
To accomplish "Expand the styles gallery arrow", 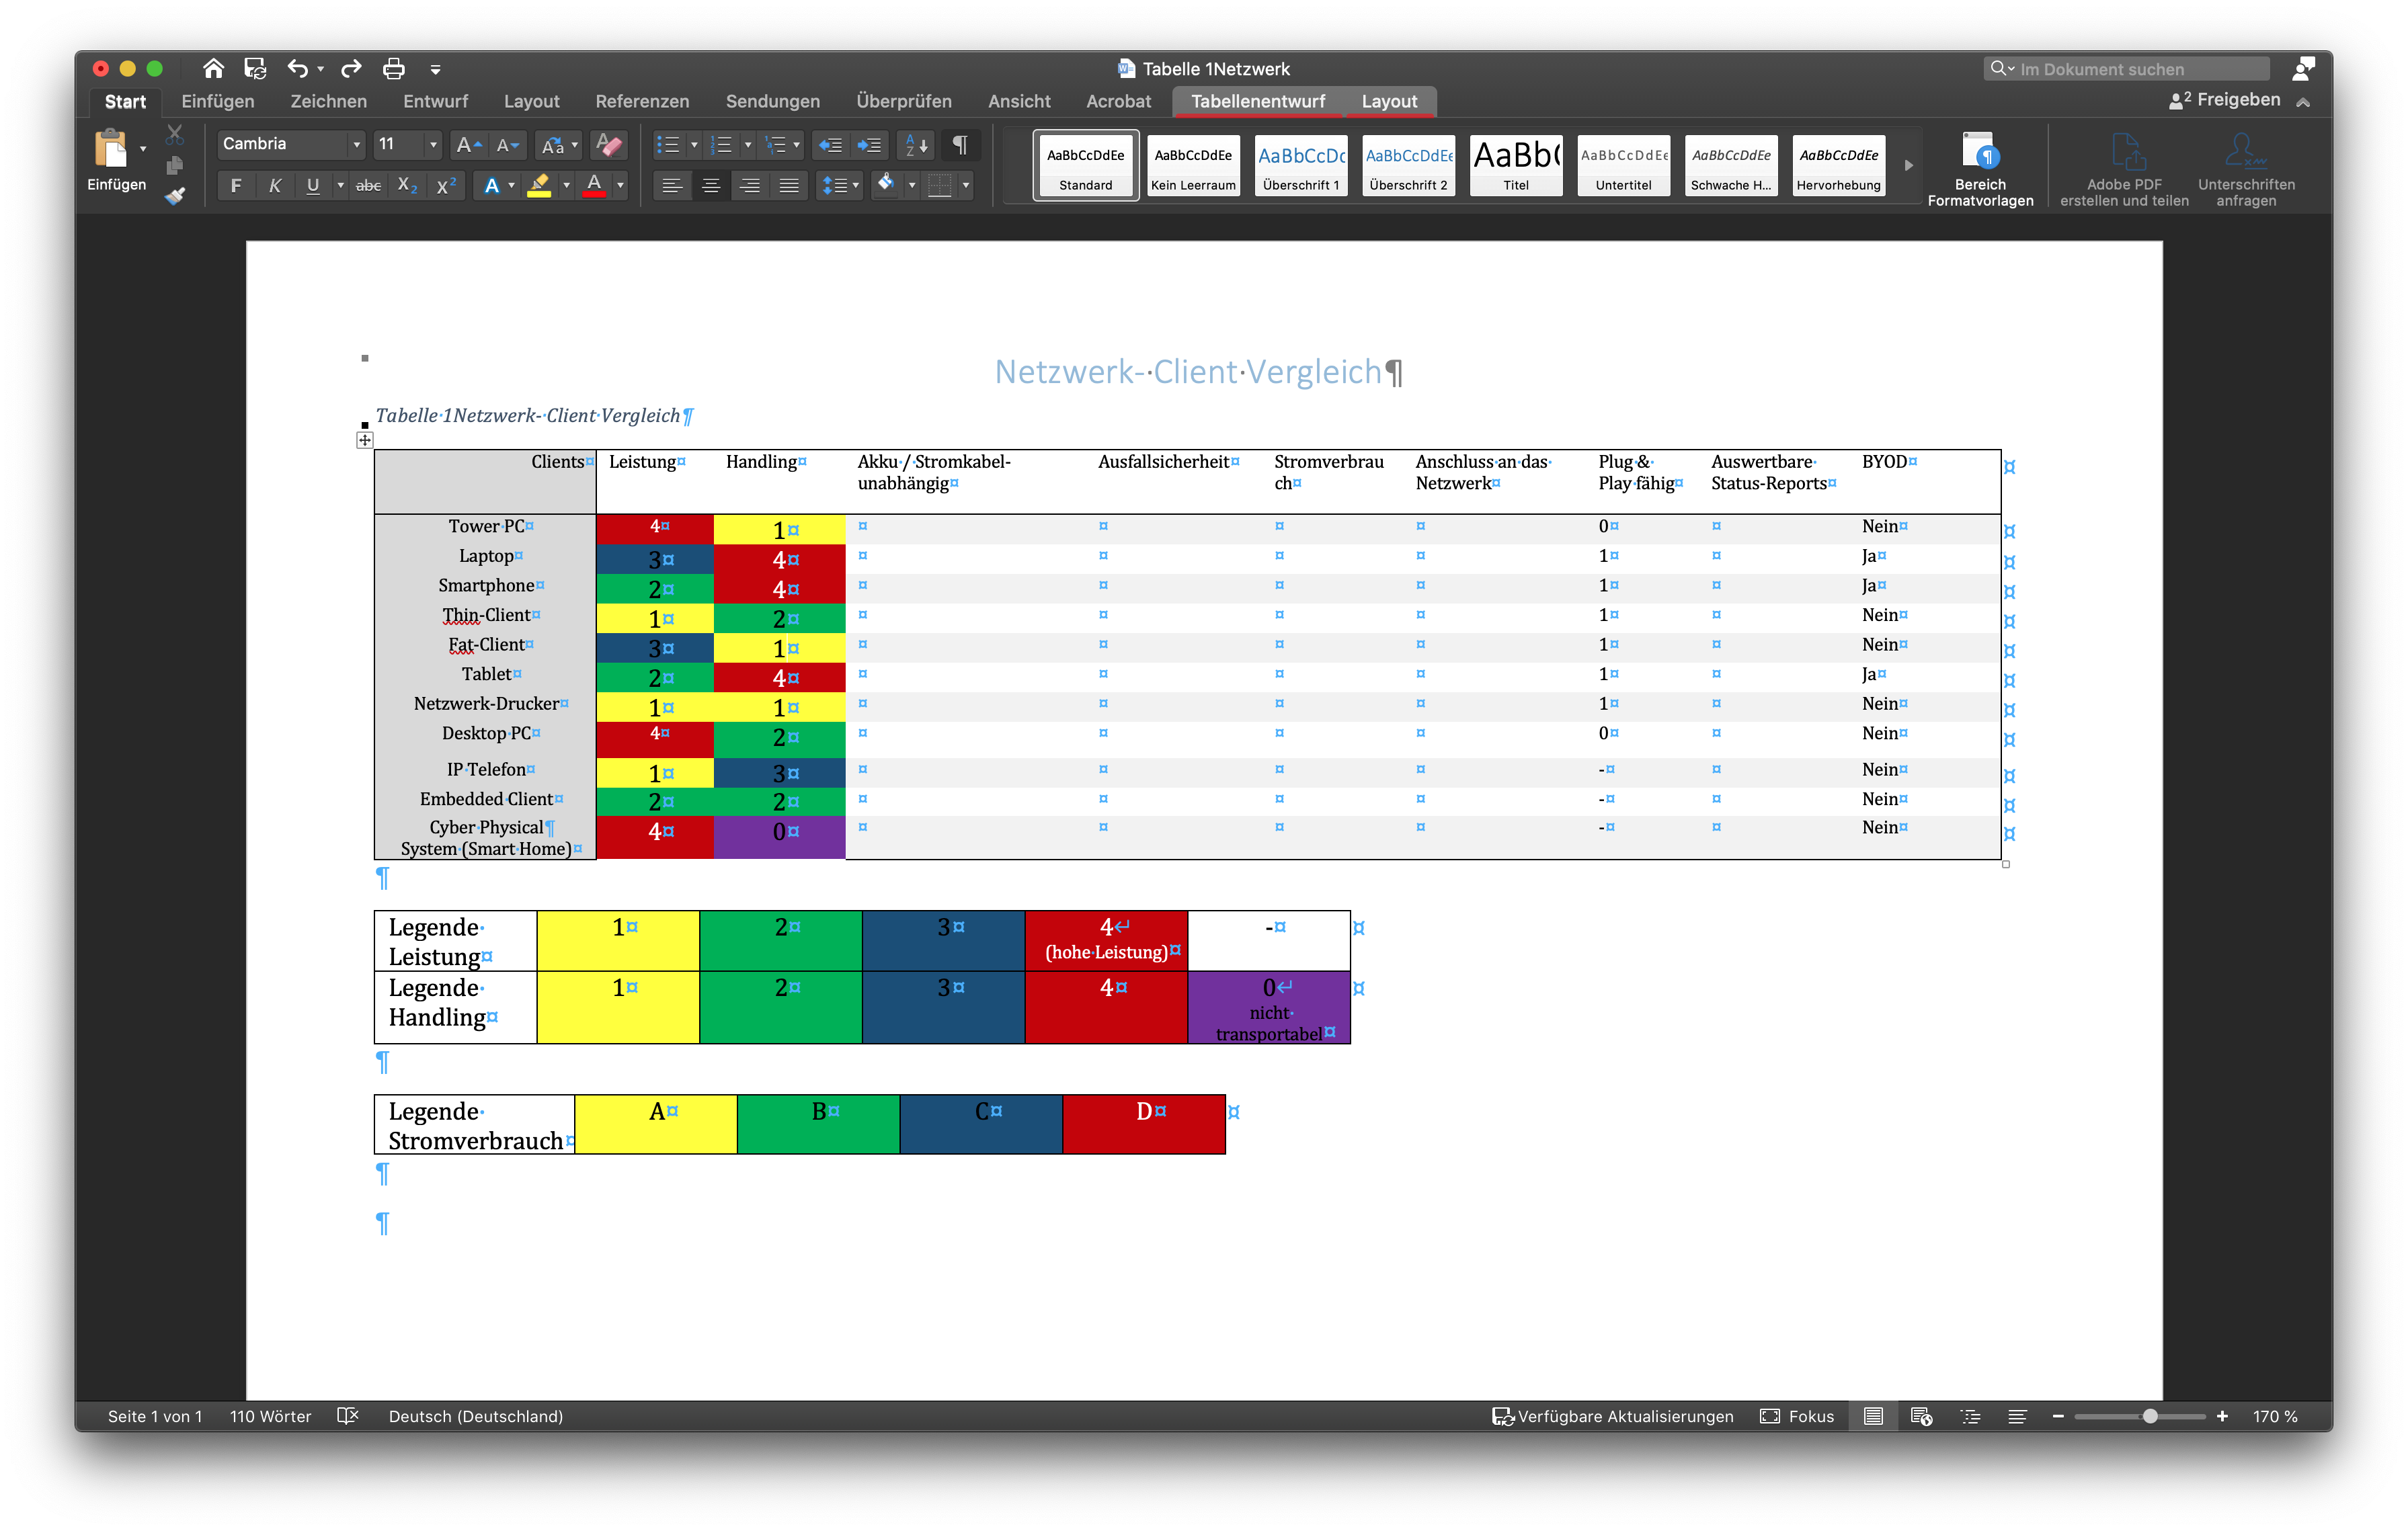I will click(1908, 166).
